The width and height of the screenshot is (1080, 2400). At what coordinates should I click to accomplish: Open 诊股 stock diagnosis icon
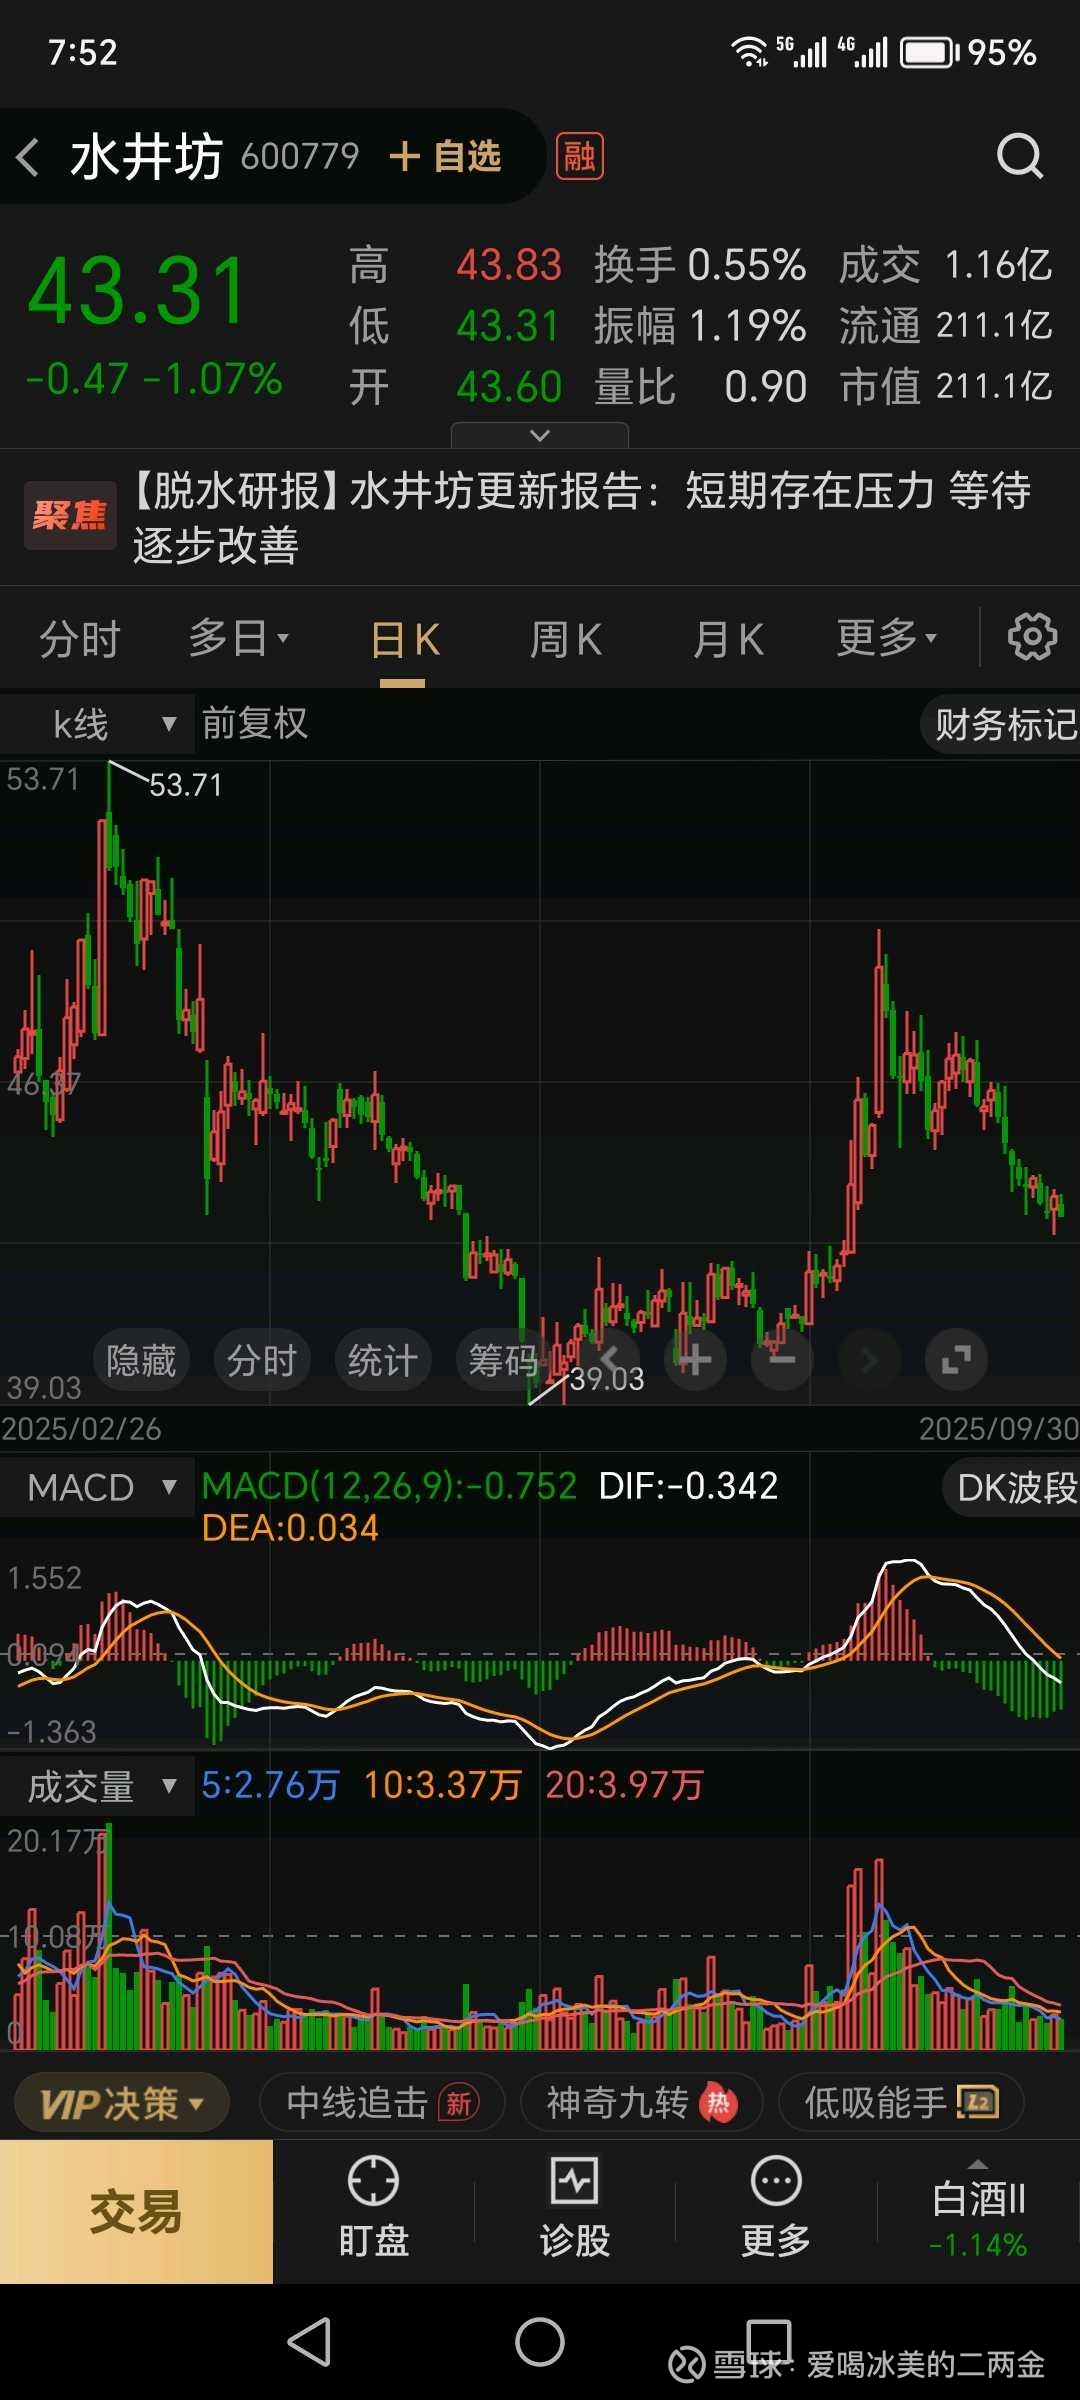point(574,2208)
